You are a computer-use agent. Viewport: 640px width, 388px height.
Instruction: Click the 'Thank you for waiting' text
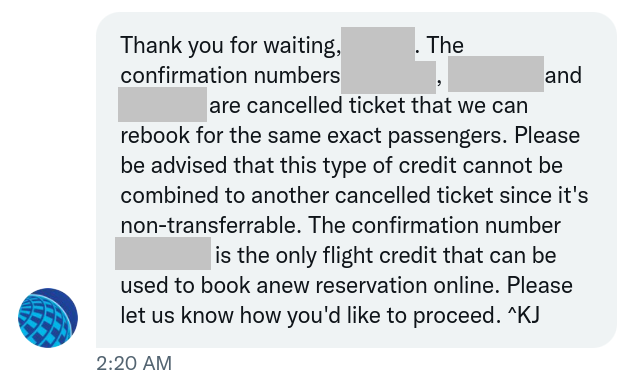pyautogui.click(x=231, y=45)
